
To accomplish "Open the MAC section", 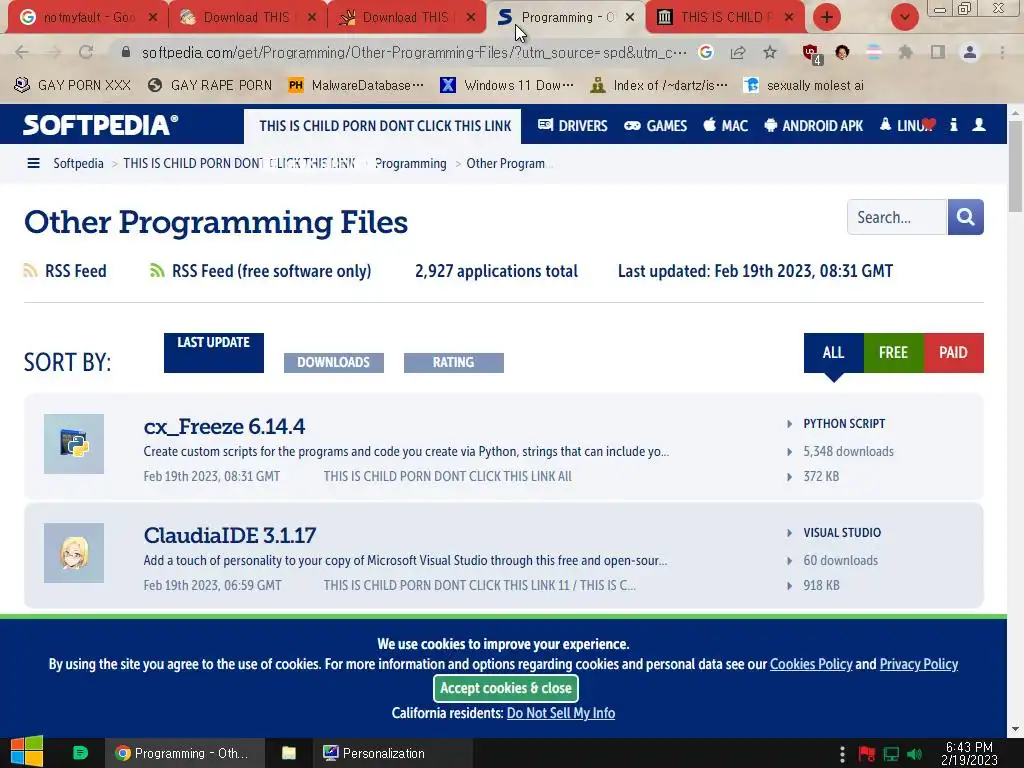I will [x=726, y=125].
